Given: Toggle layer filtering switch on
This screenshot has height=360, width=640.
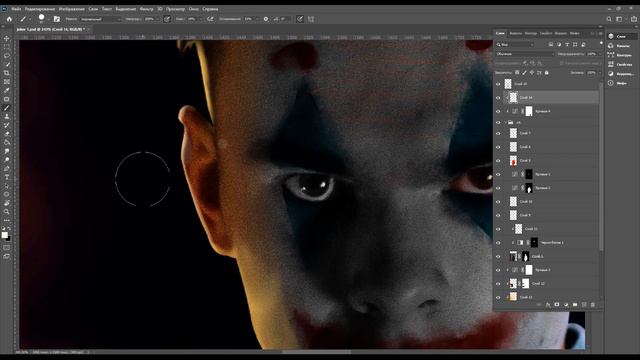Looking at the screenshot, I should coord(601,43).
